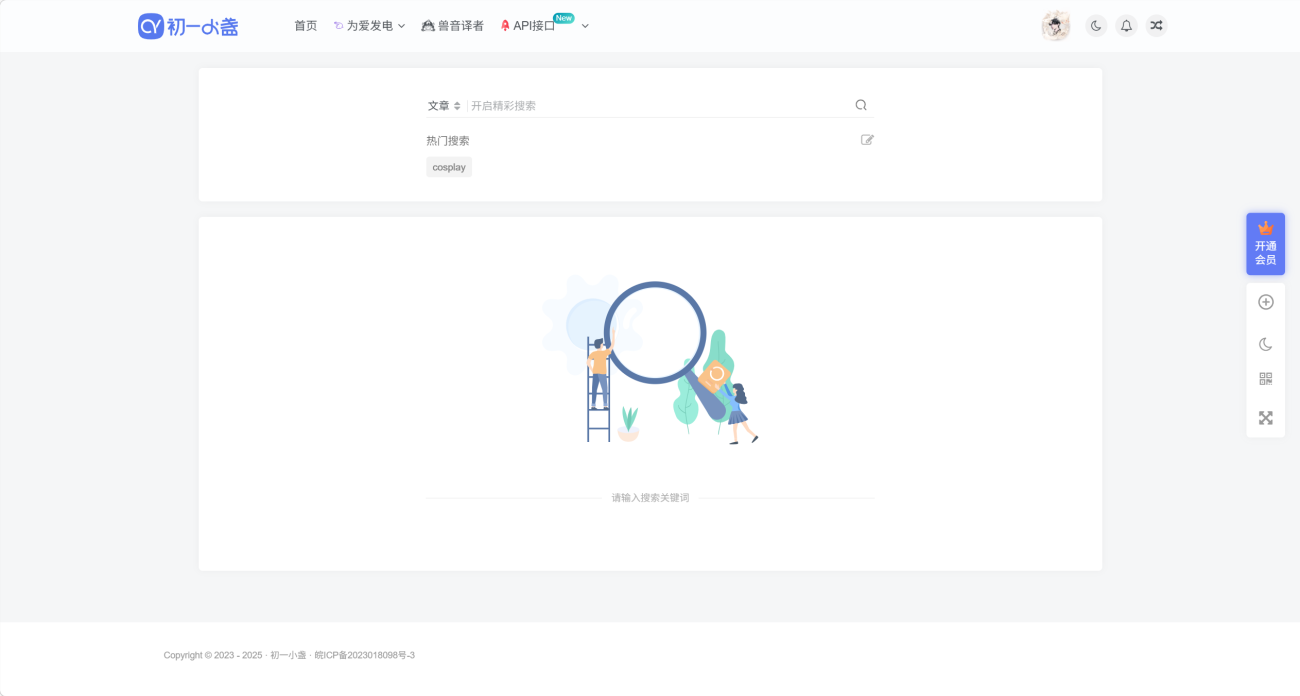The height and width of the screenshot is (696, 1300).
Task: Open the notifications bell
Action: (x=1126, y=26)
